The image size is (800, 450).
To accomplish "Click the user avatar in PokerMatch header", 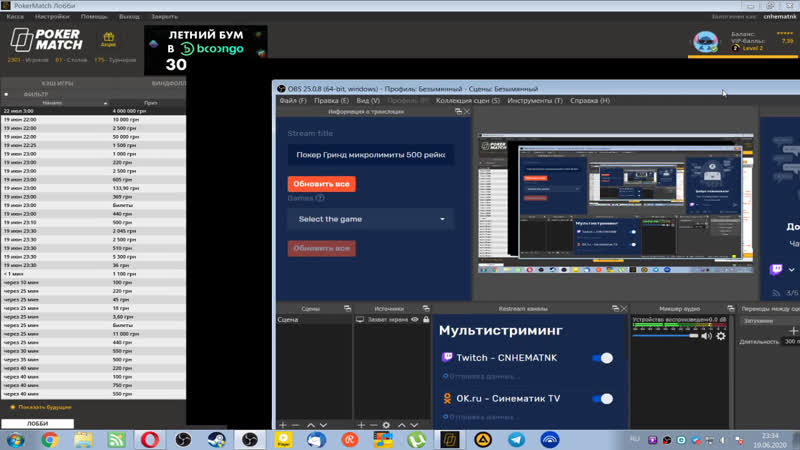I will point(706,42).
